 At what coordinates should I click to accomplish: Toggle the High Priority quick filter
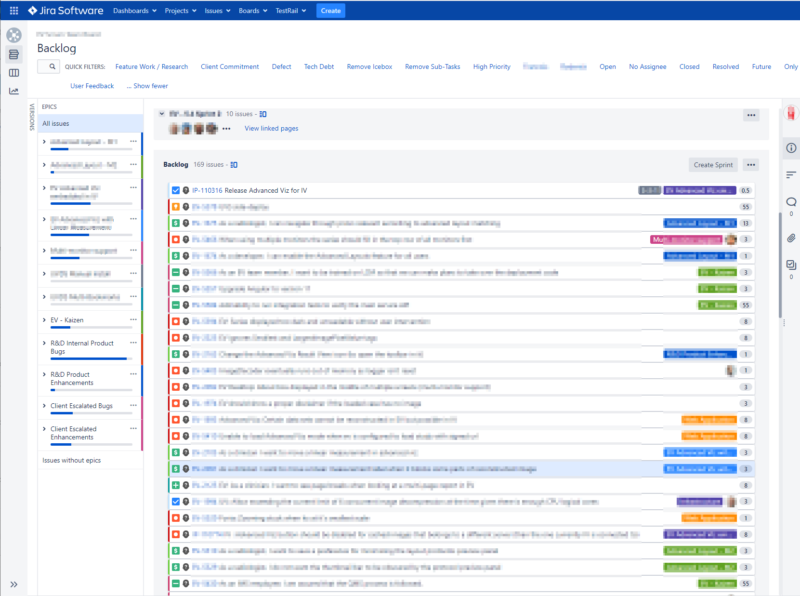(492, 66)
